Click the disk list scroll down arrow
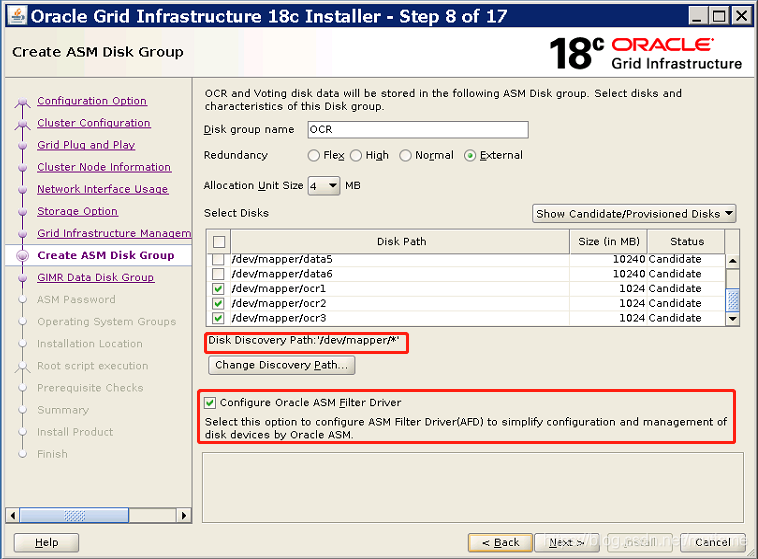 pyautogui.click(x=732, y=318)
